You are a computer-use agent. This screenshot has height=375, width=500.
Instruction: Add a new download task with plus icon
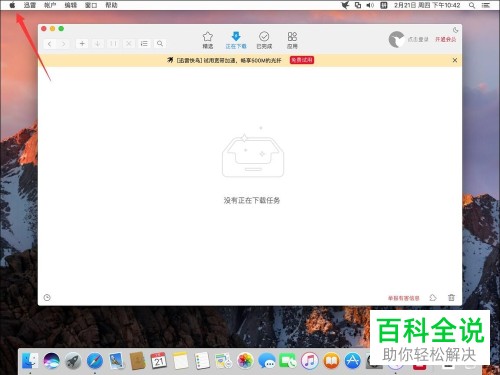82,43
